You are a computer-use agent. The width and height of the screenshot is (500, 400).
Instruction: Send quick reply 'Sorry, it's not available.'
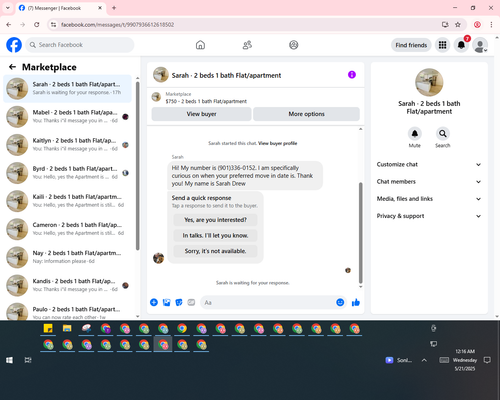pos(215,251)
